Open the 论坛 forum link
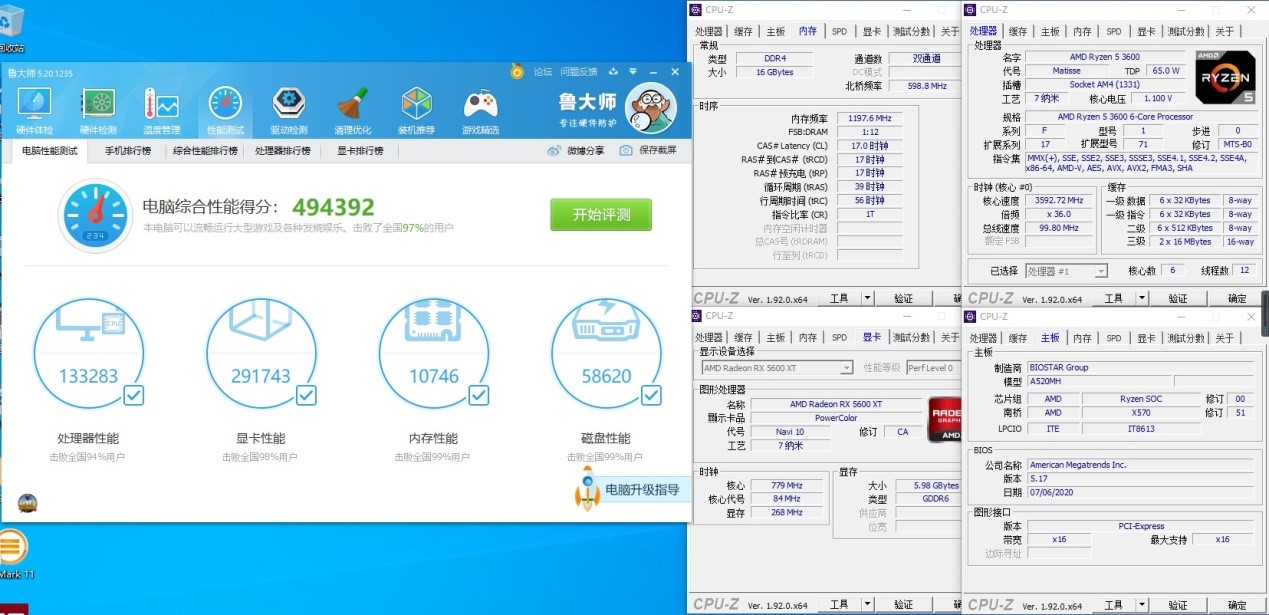This screenshot has width=1269, height=615. coord(543,72)
